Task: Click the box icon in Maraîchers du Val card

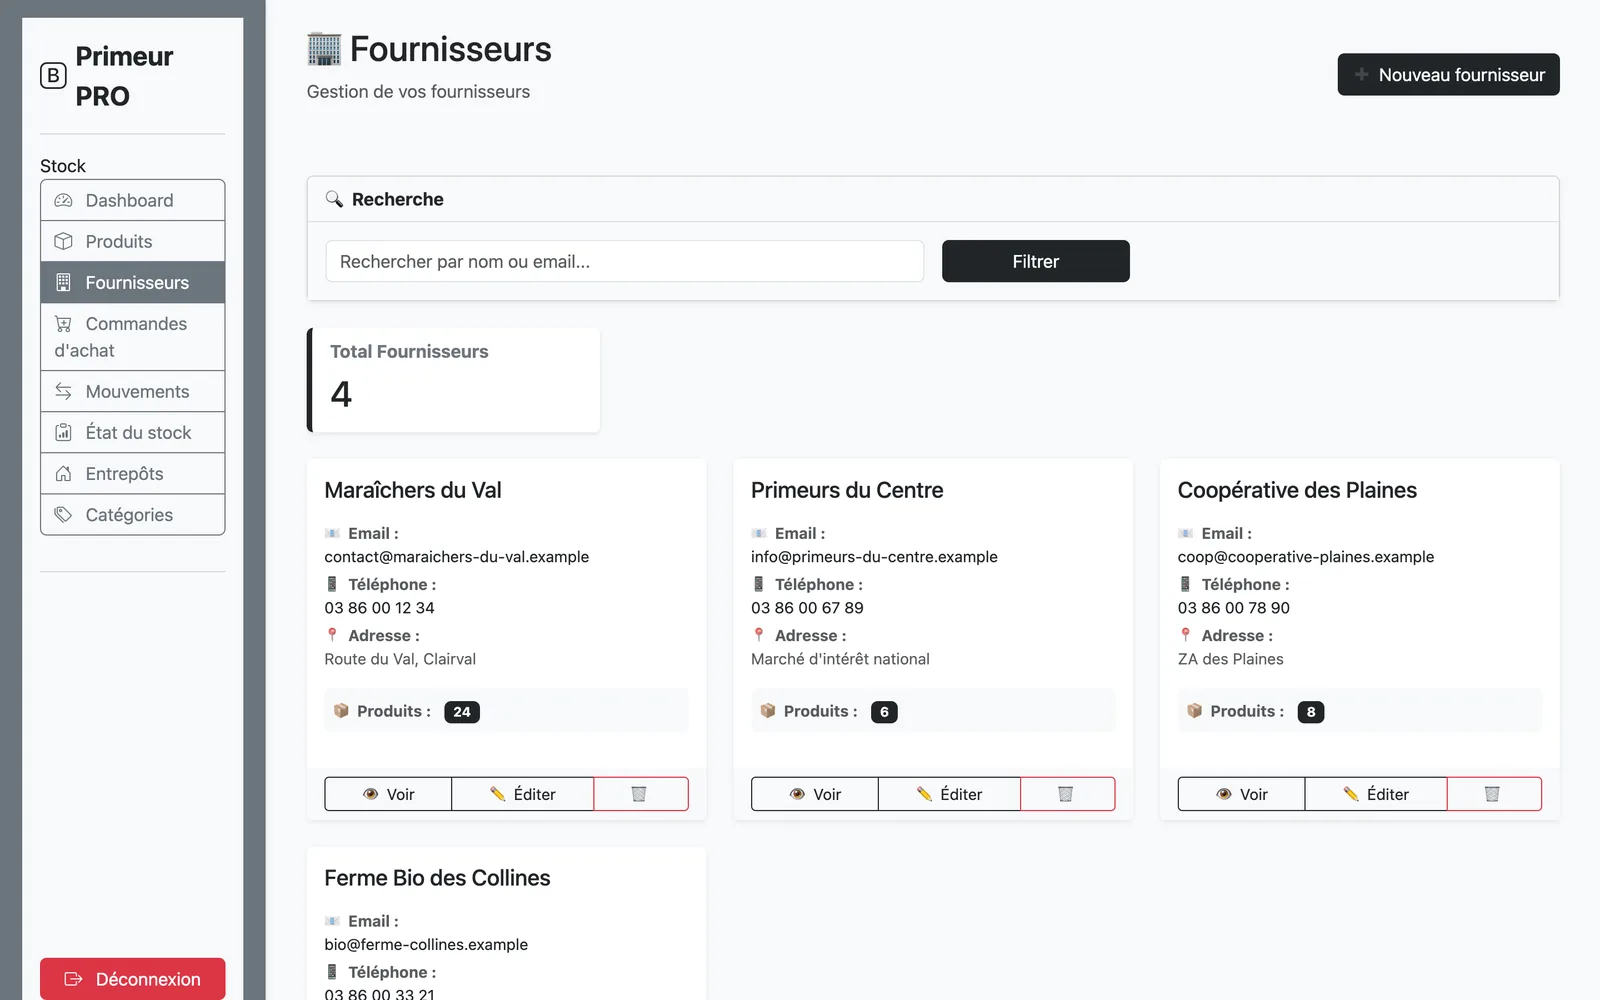Action: (x=341, y=711)
